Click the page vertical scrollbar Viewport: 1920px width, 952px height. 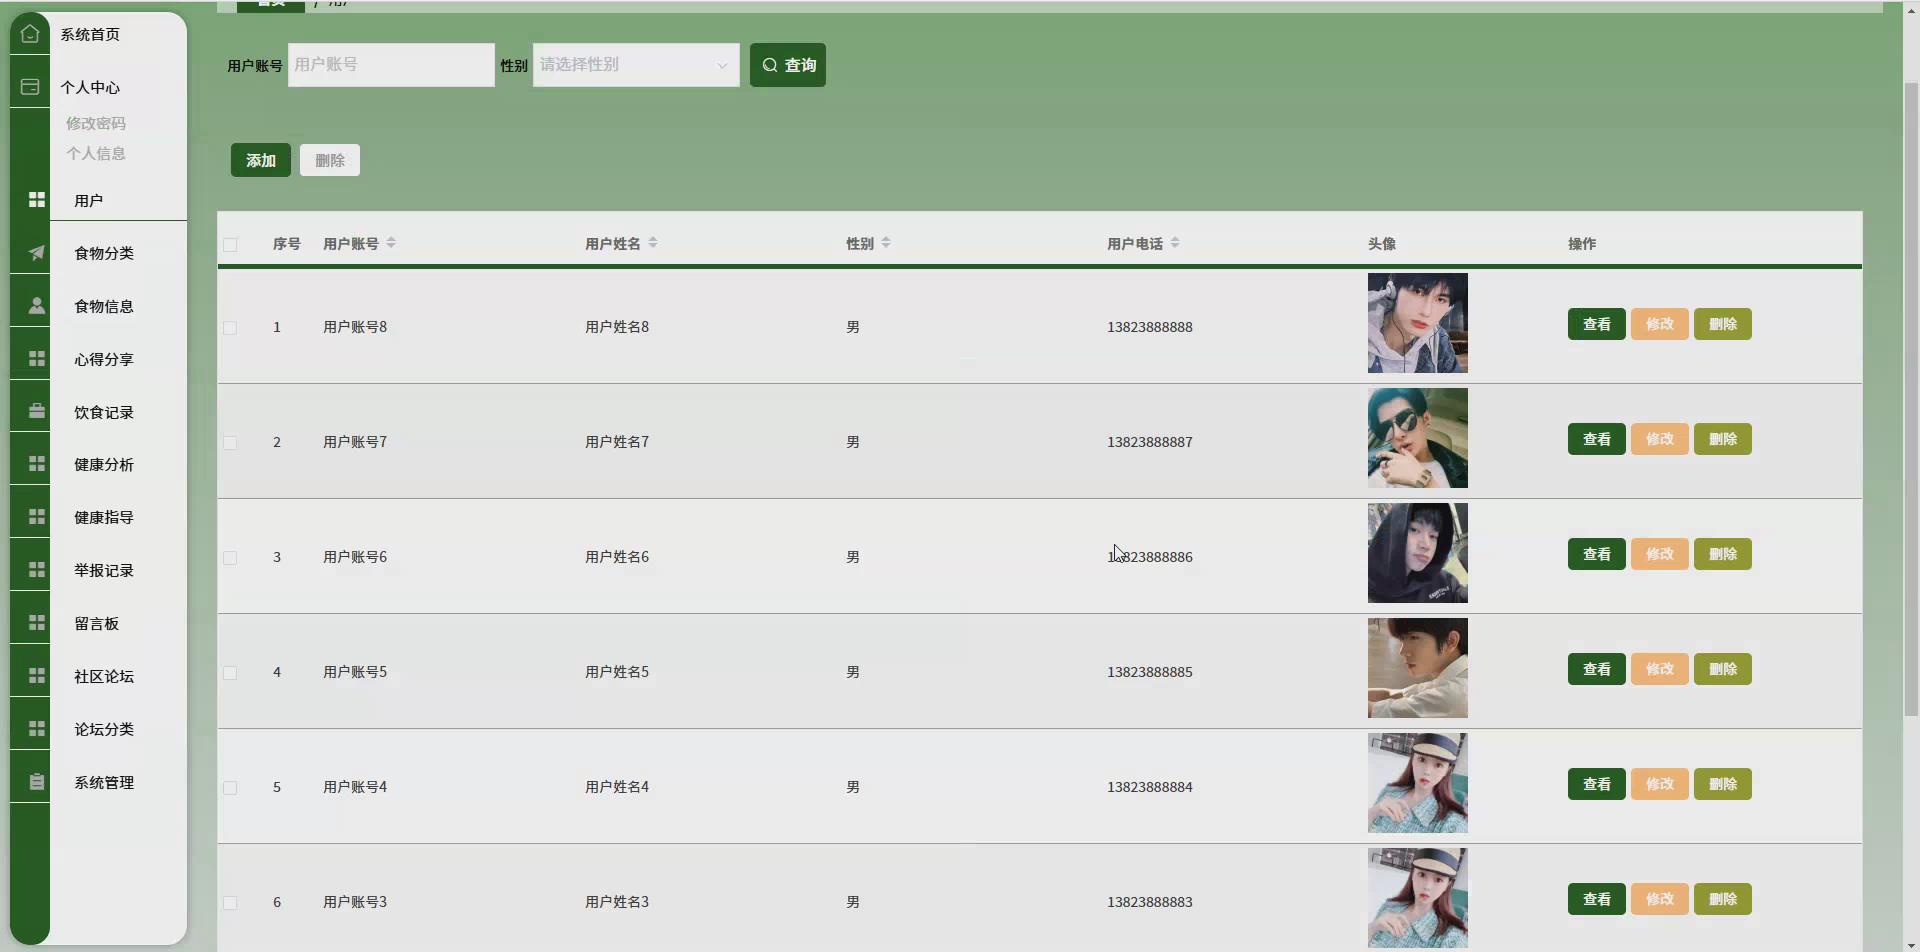[1911, 400]
